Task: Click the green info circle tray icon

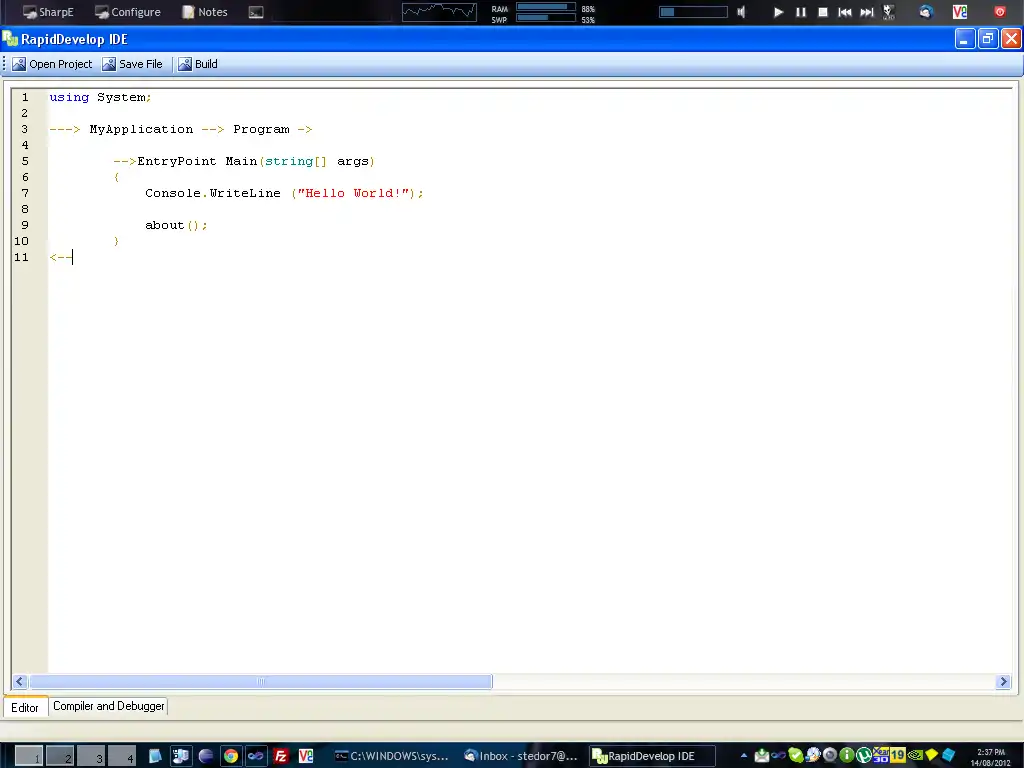Action: click(846, 756)
